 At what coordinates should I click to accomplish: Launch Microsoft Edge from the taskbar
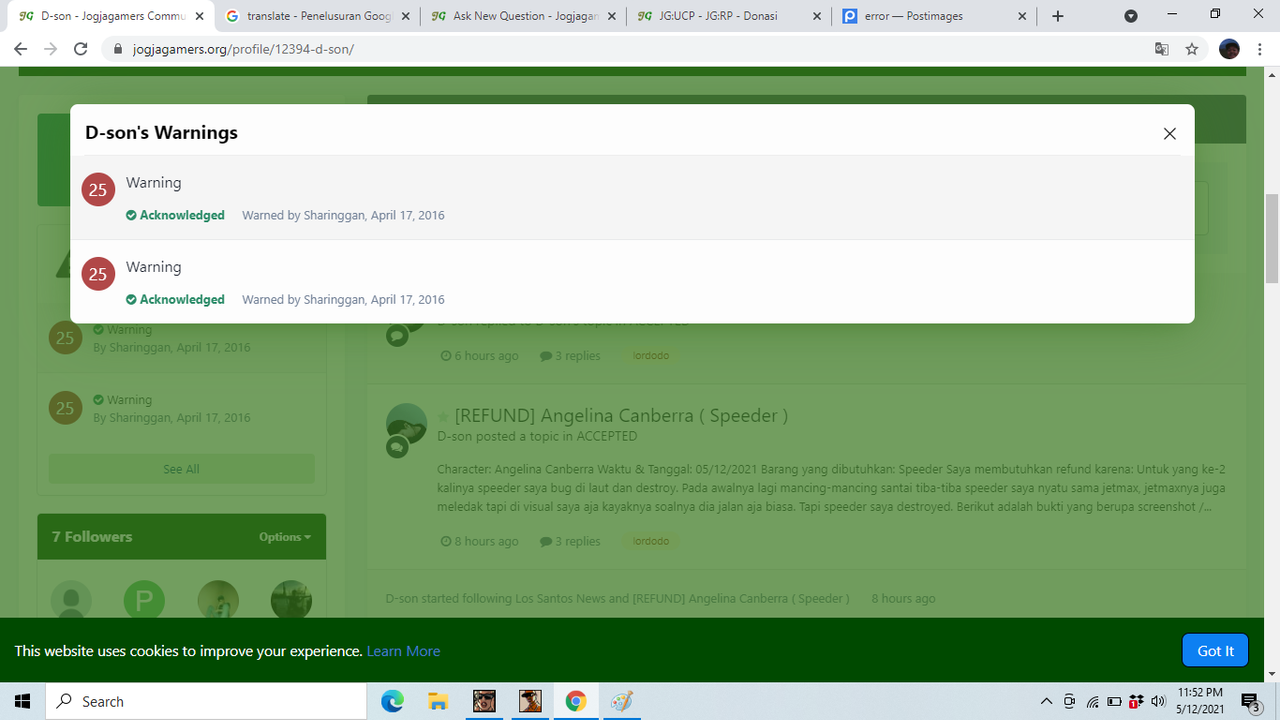coord(392,701)
